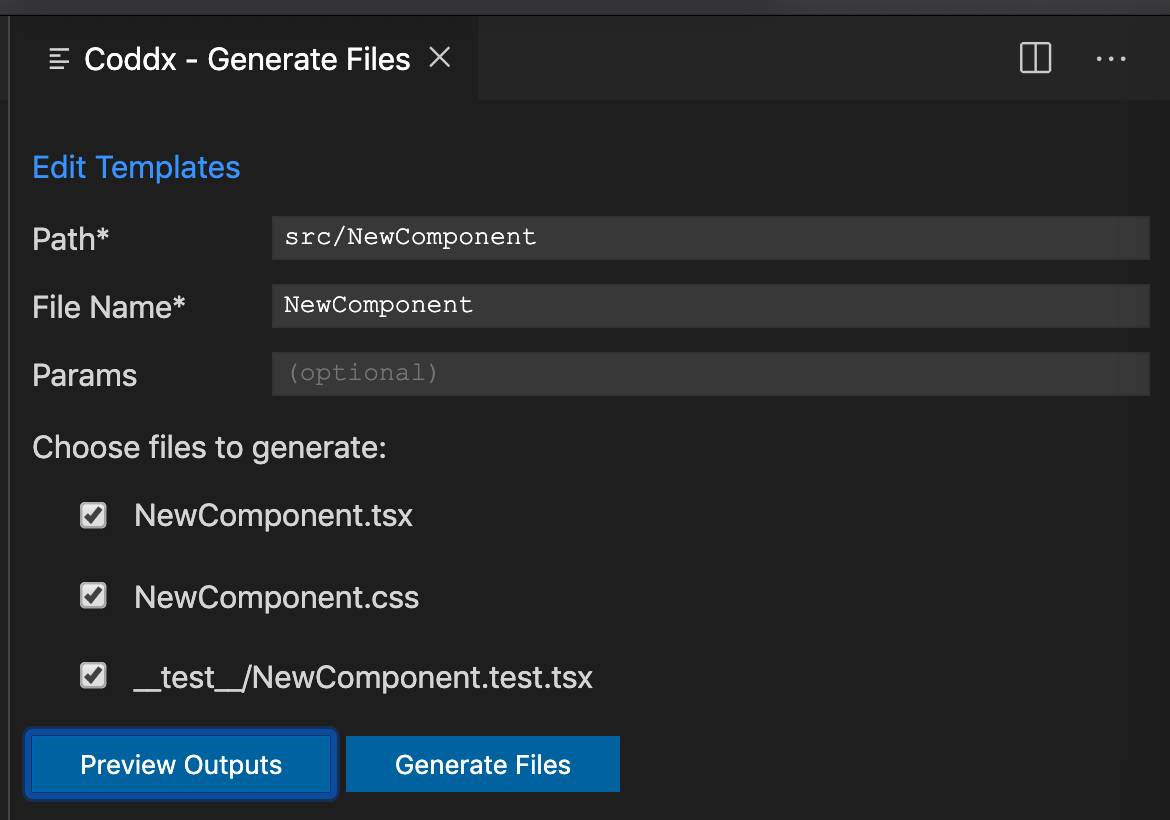
Task: Uncheck the NewComponent.css checkbox
Action: (93, 595)
